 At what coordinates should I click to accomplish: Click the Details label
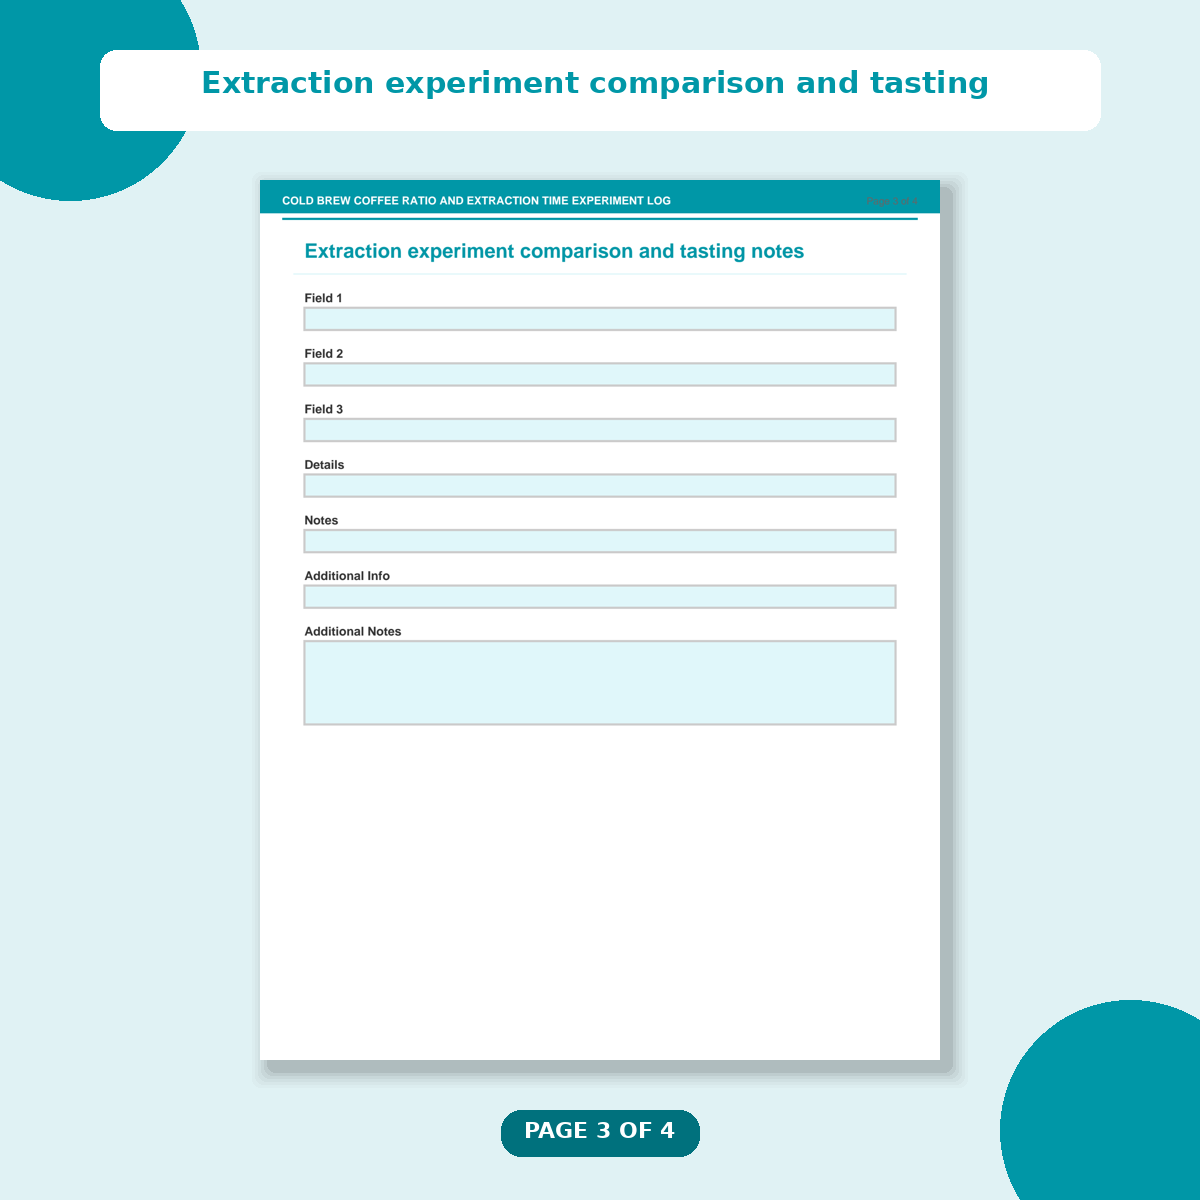324,465
